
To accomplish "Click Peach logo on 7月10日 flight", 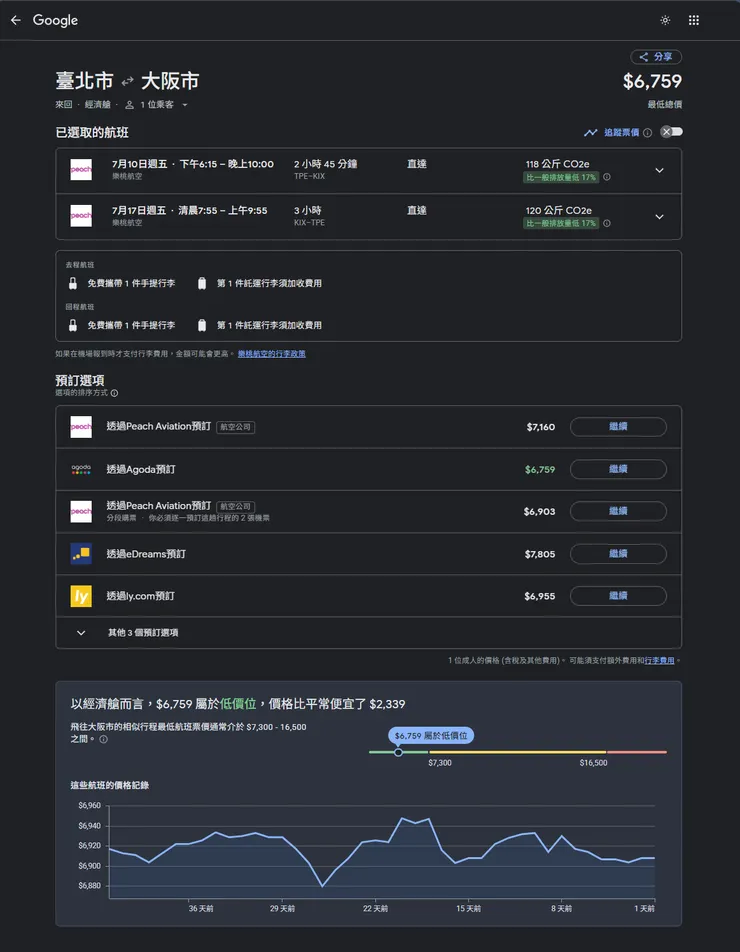I will pos(81,170).
